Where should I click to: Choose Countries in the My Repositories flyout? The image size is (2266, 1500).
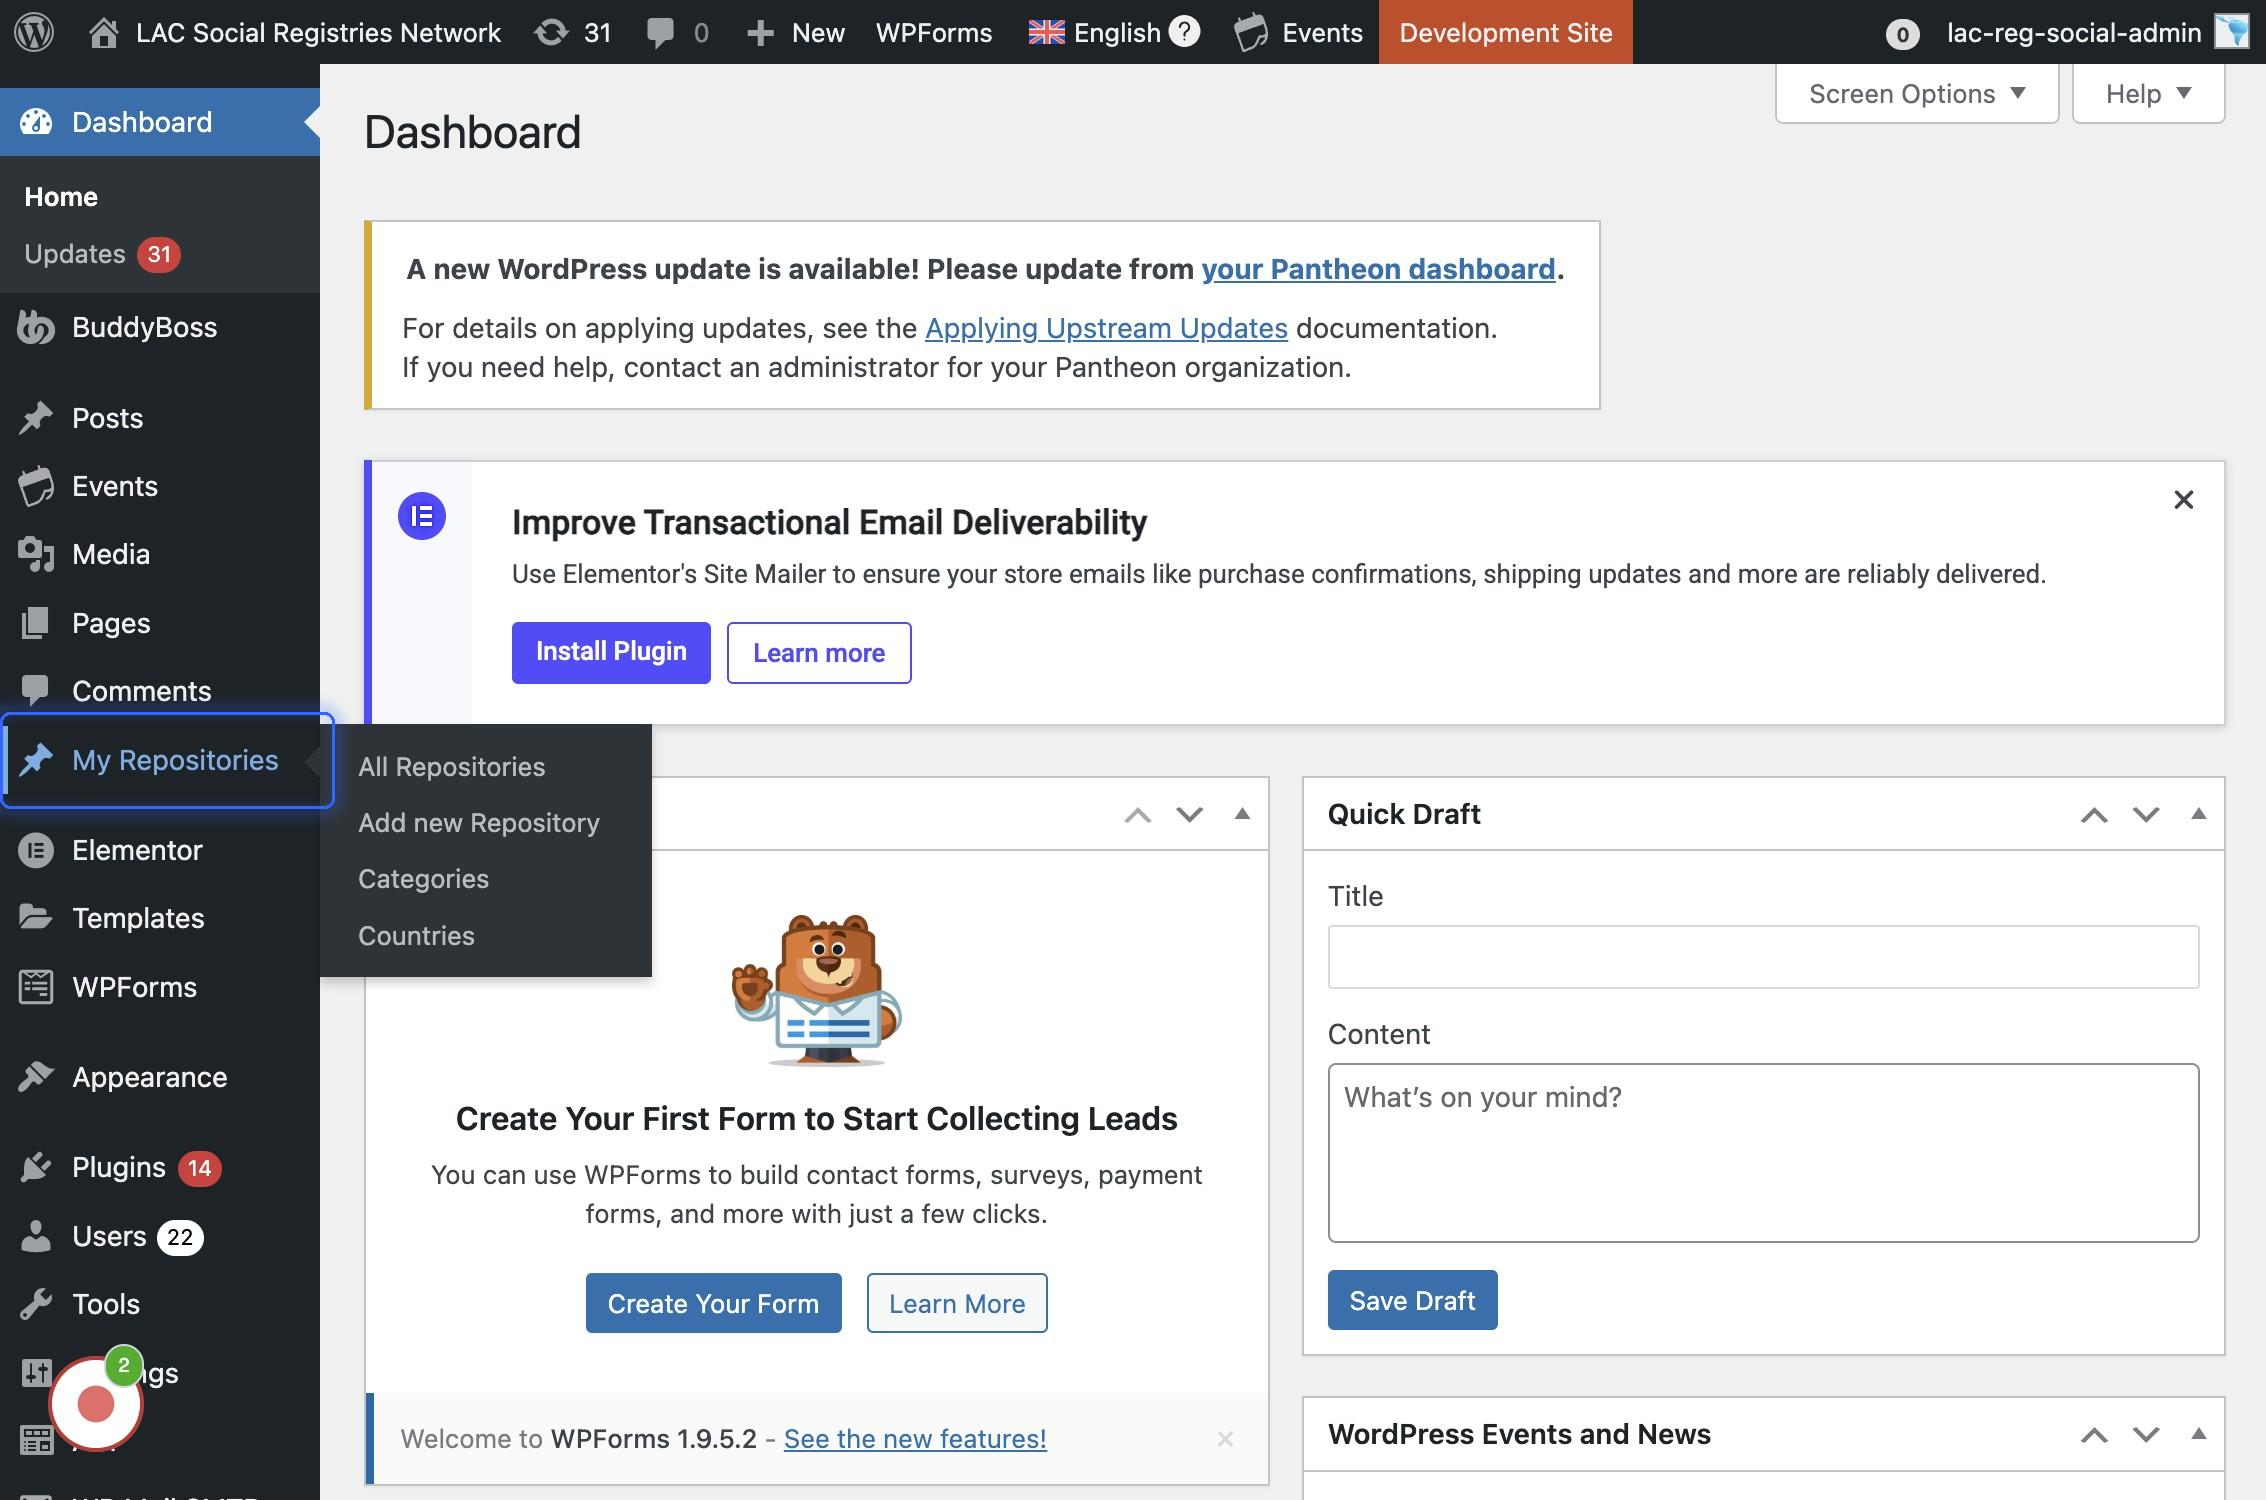(x=416, y=935)
